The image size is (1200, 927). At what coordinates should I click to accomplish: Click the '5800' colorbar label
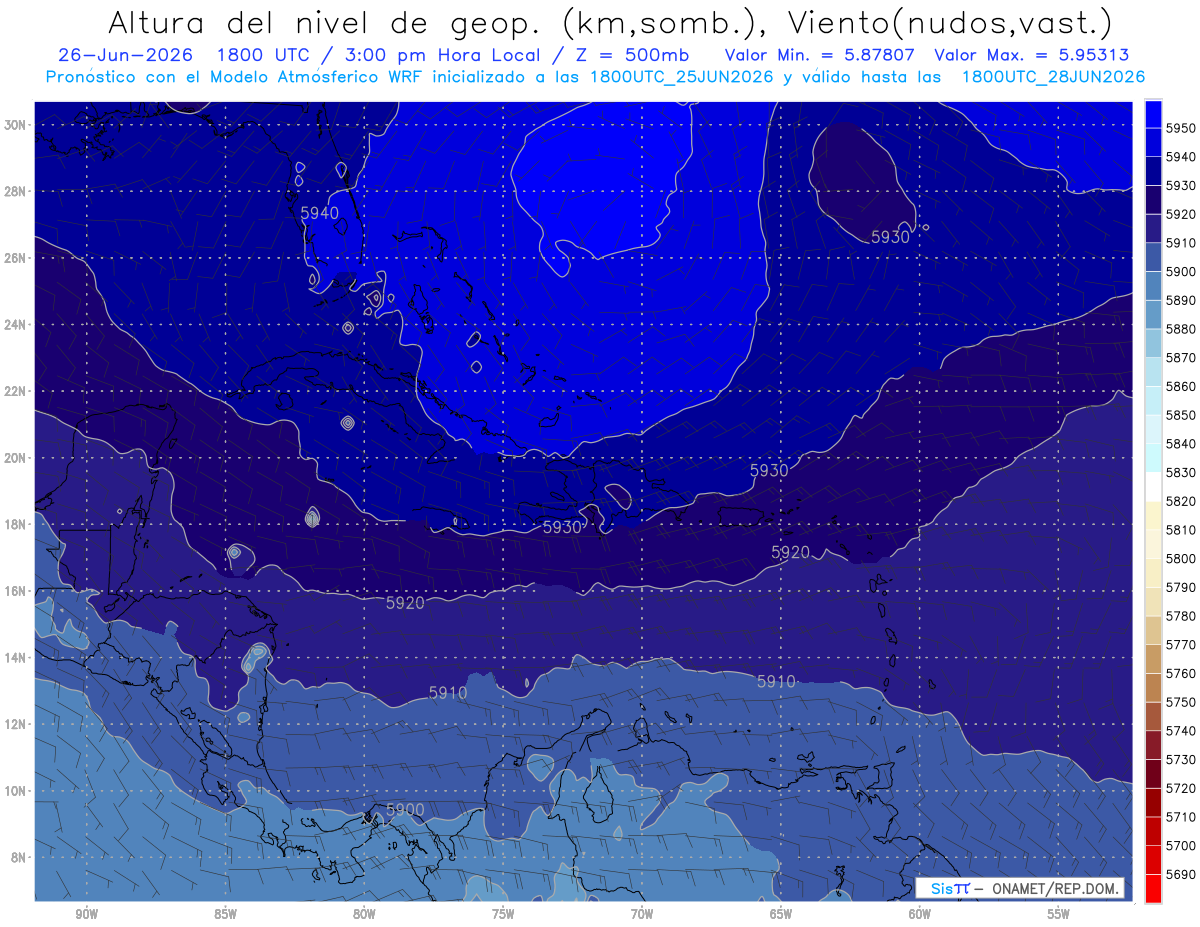pyautogui.click(x=1181, y=558)
